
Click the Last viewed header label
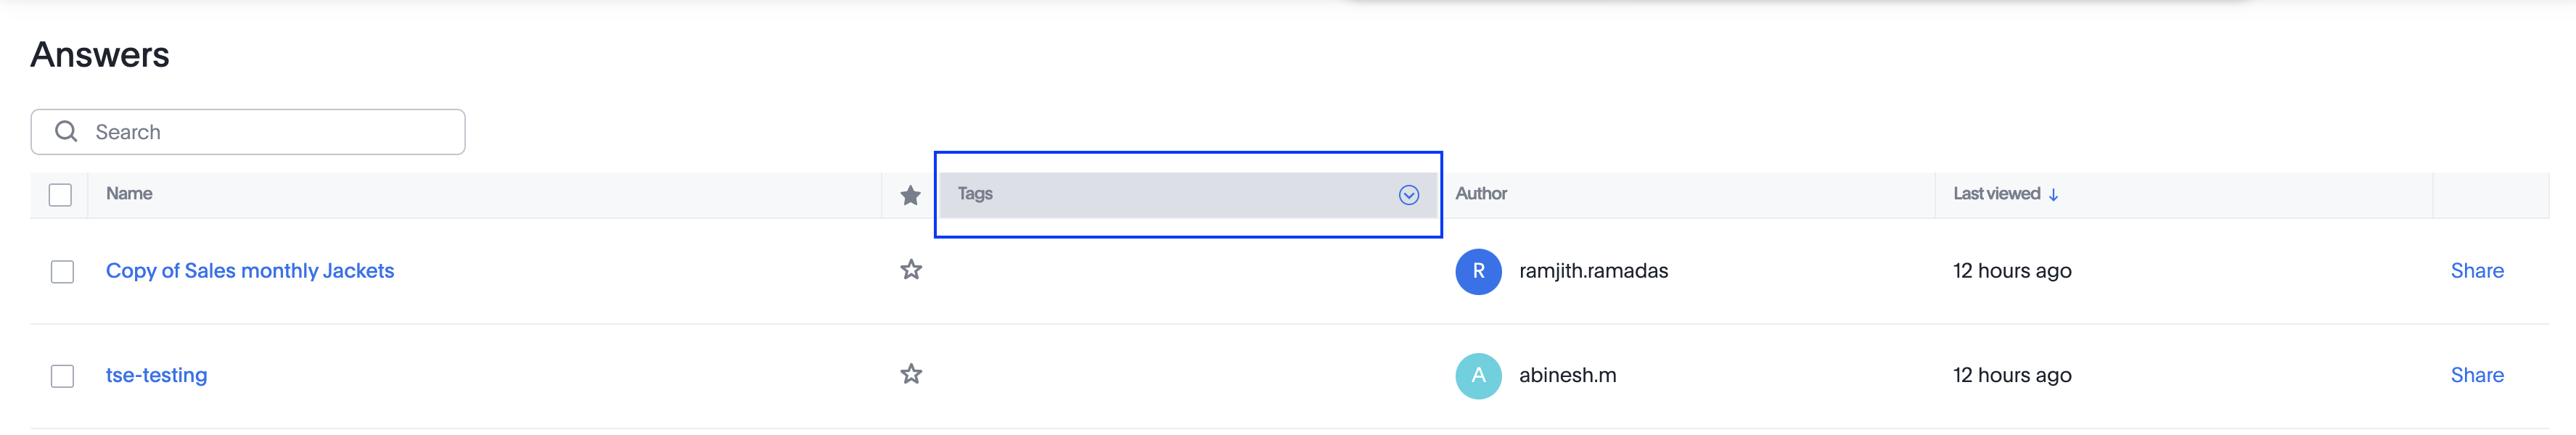coord(1996,194)
